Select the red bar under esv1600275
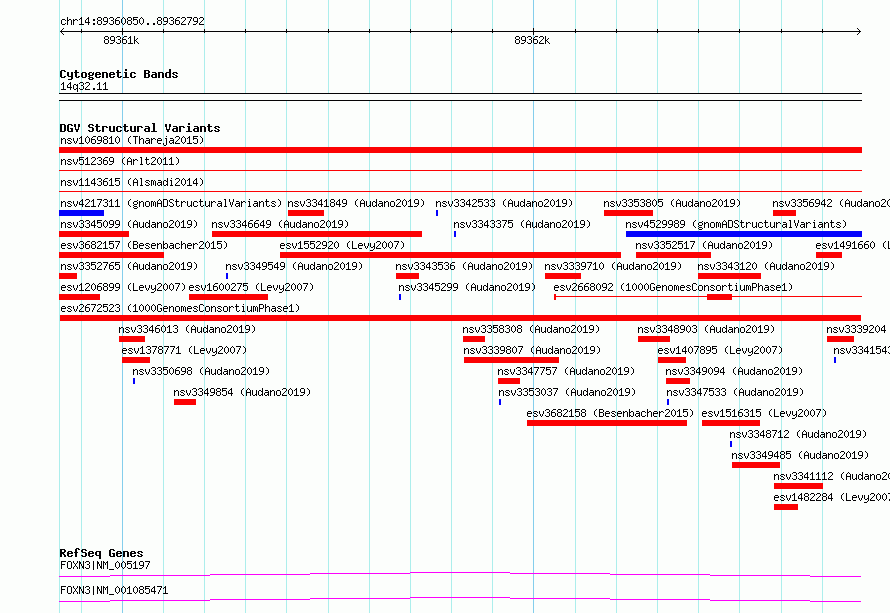Image resolution: width=890 pixels, height=613 pixels. coord(228,297)
